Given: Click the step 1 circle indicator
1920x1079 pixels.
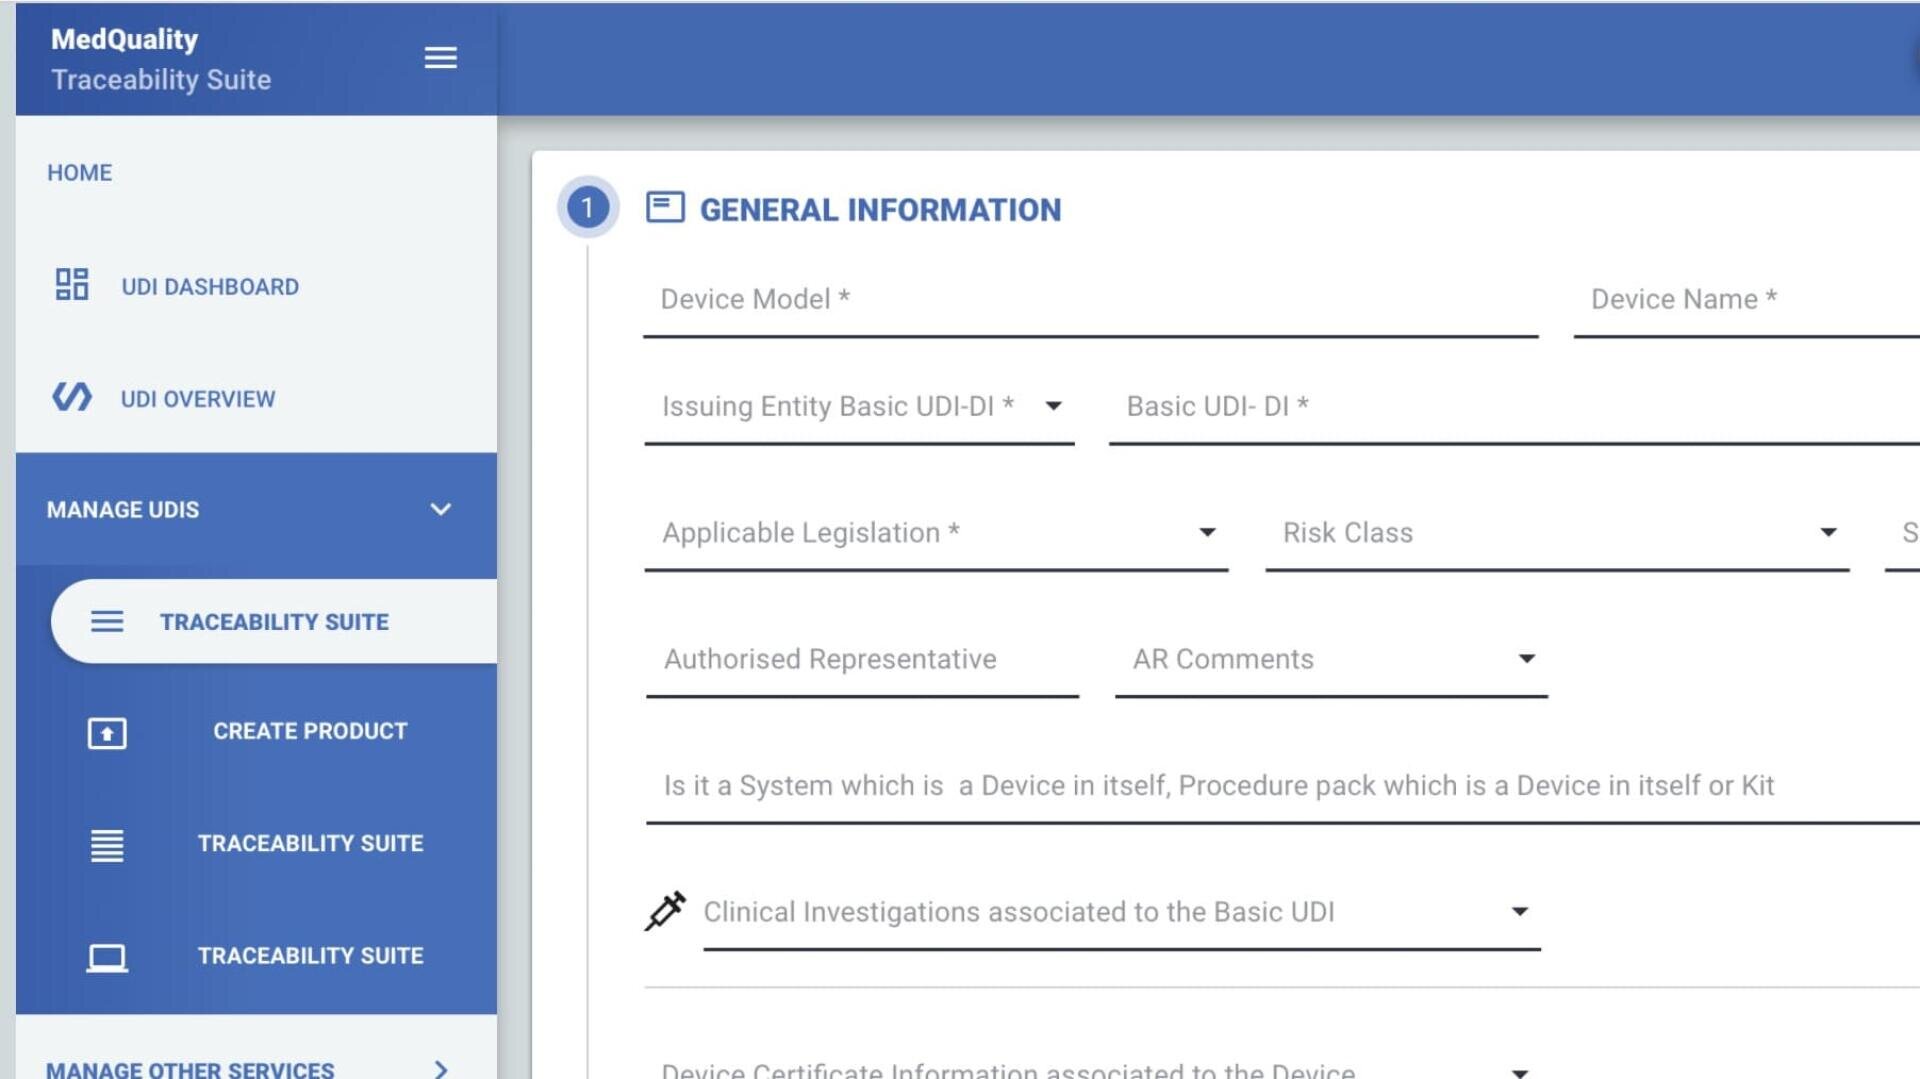Looking at the screenshot, I should click(x=587, y=208).
